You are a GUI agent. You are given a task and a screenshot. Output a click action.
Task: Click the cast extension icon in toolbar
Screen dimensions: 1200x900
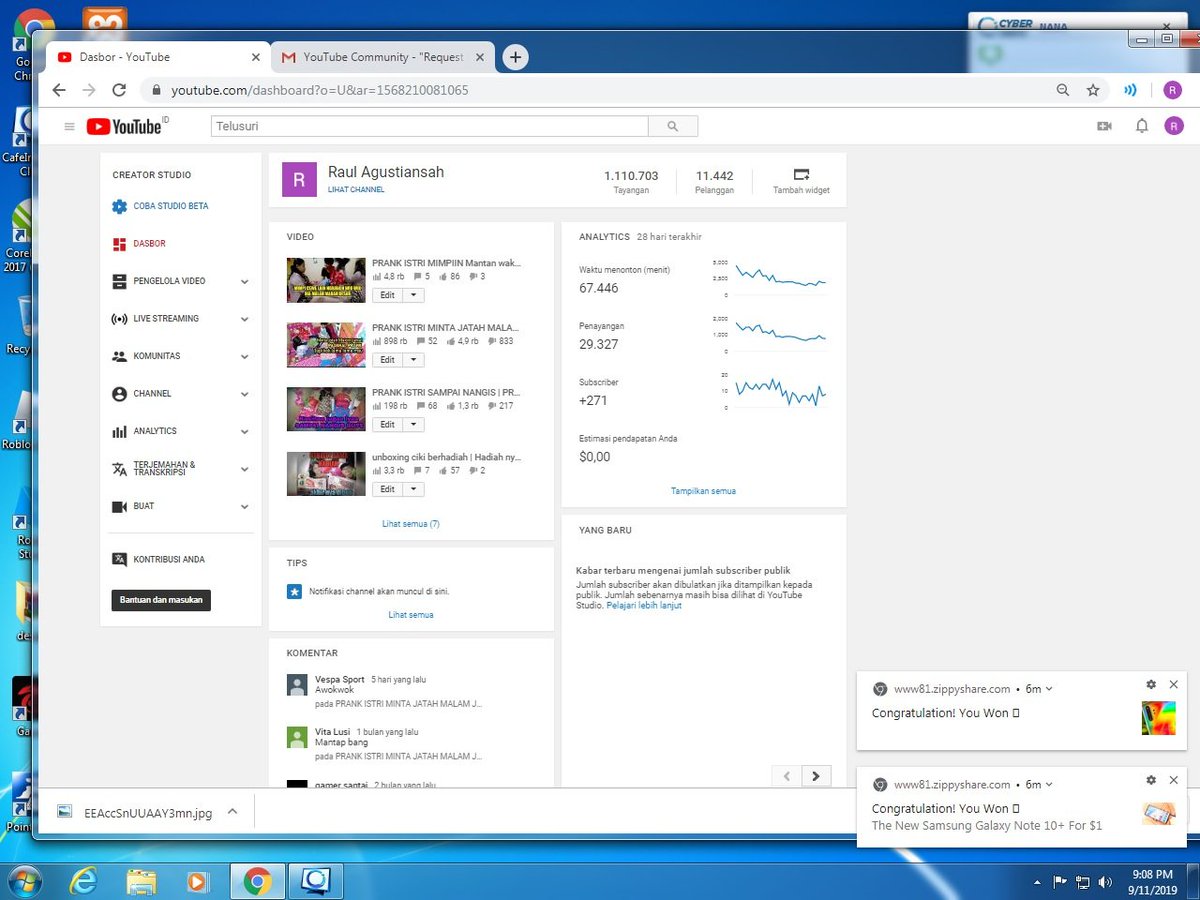1130,90
